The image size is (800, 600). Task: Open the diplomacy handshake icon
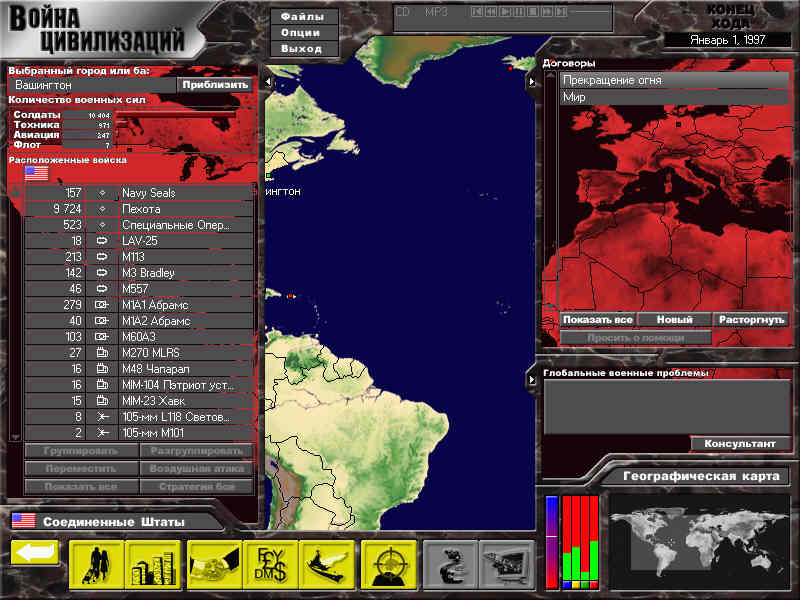(x=213, y=565)
